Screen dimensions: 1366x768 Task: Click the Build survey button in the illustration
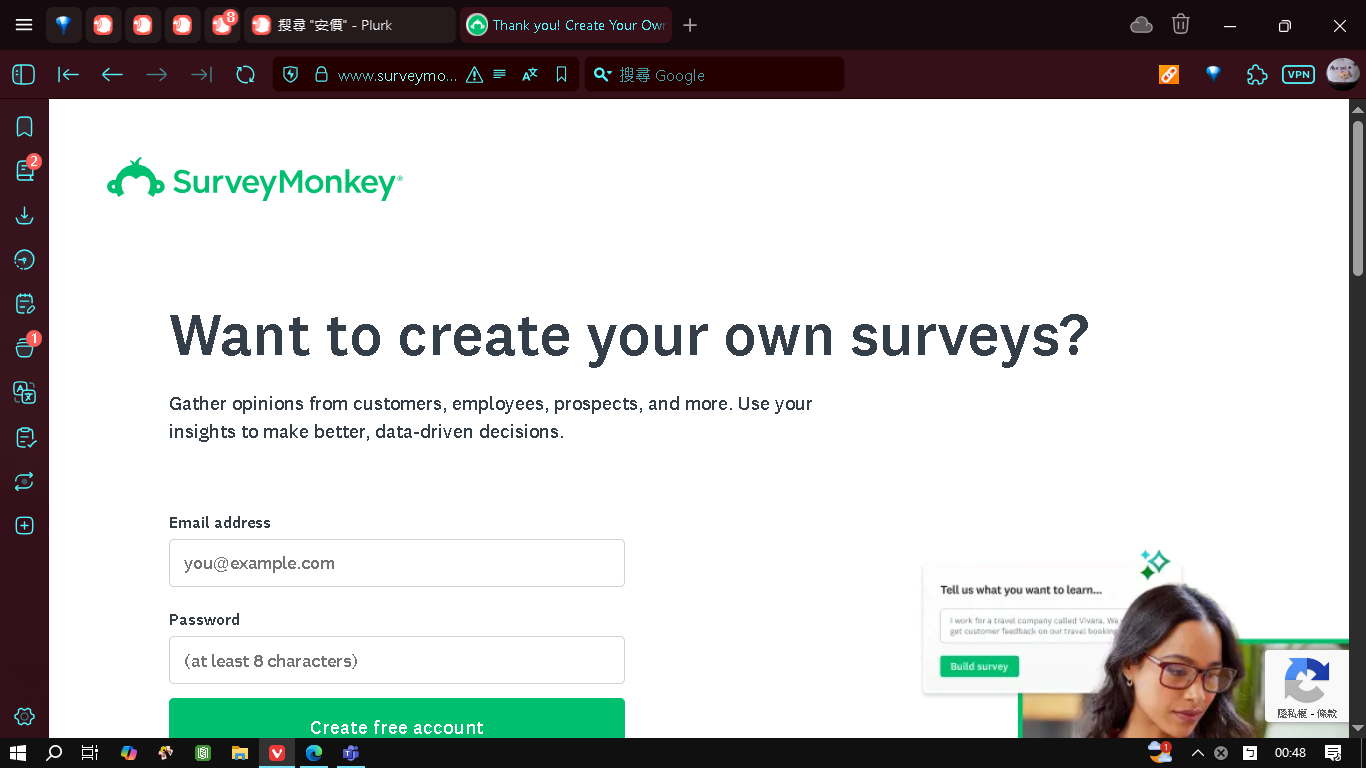pyautogui.click(x=979, y=666)
